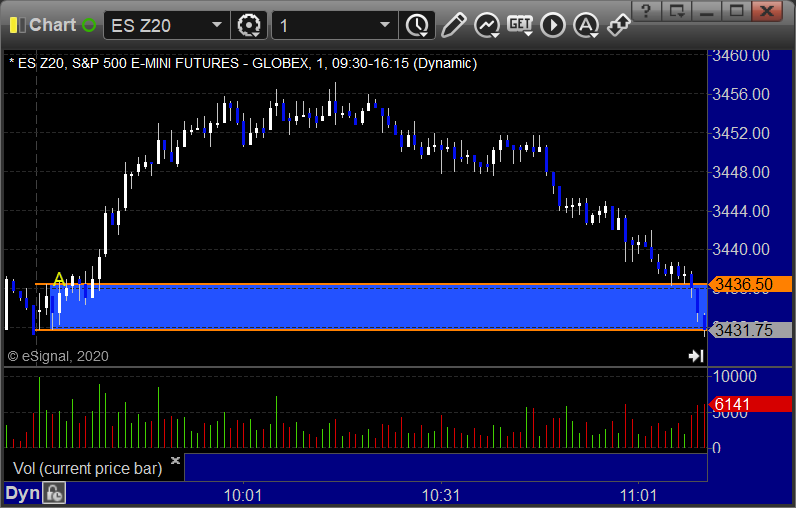This screenshot has width=796, height=508.
Task: Click the gray 3431.75 price label
Action: (750, 330)
